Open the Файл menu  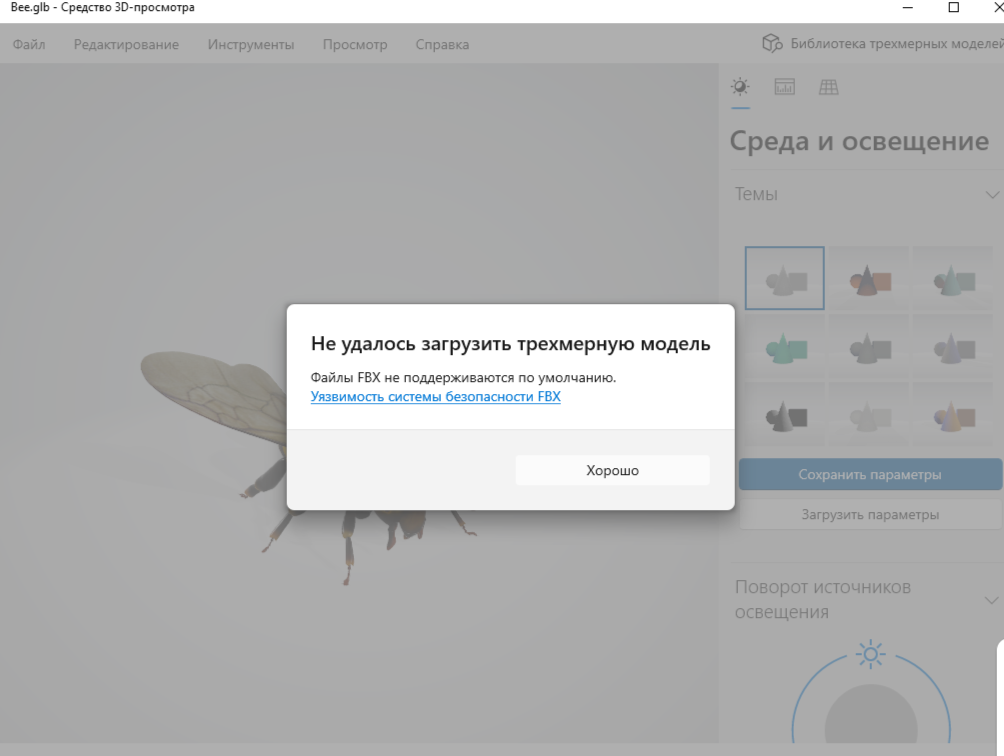point(29,44)
